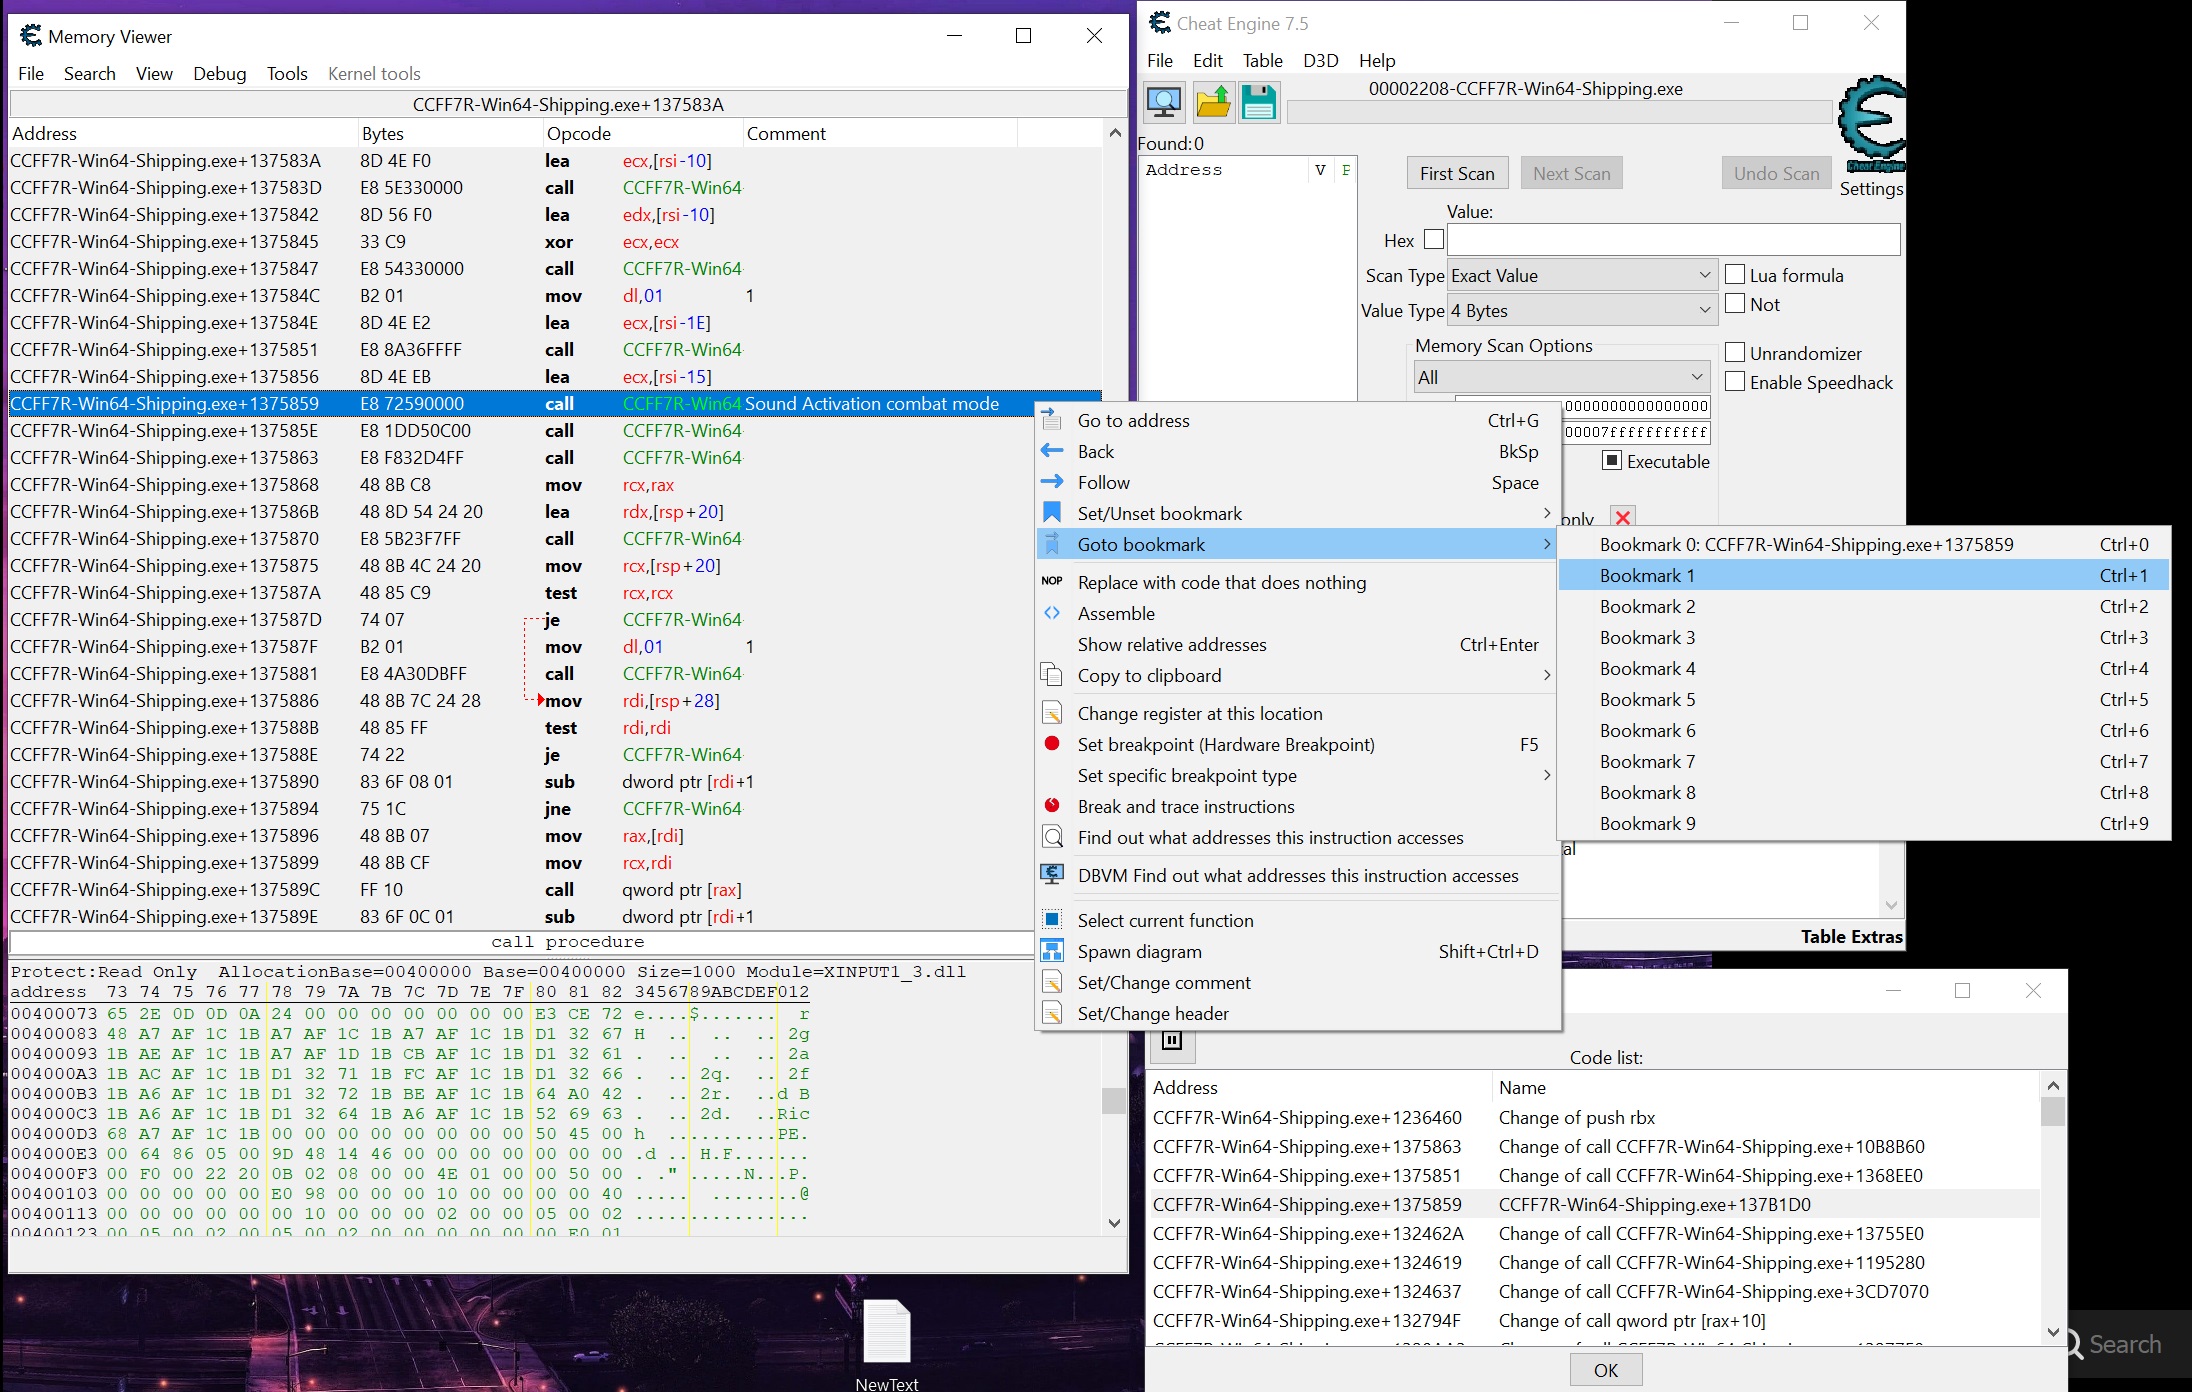Screen dimensions: 2192x1392
Task: Enable the Hex checkbox
Action: coord(1434,240)
